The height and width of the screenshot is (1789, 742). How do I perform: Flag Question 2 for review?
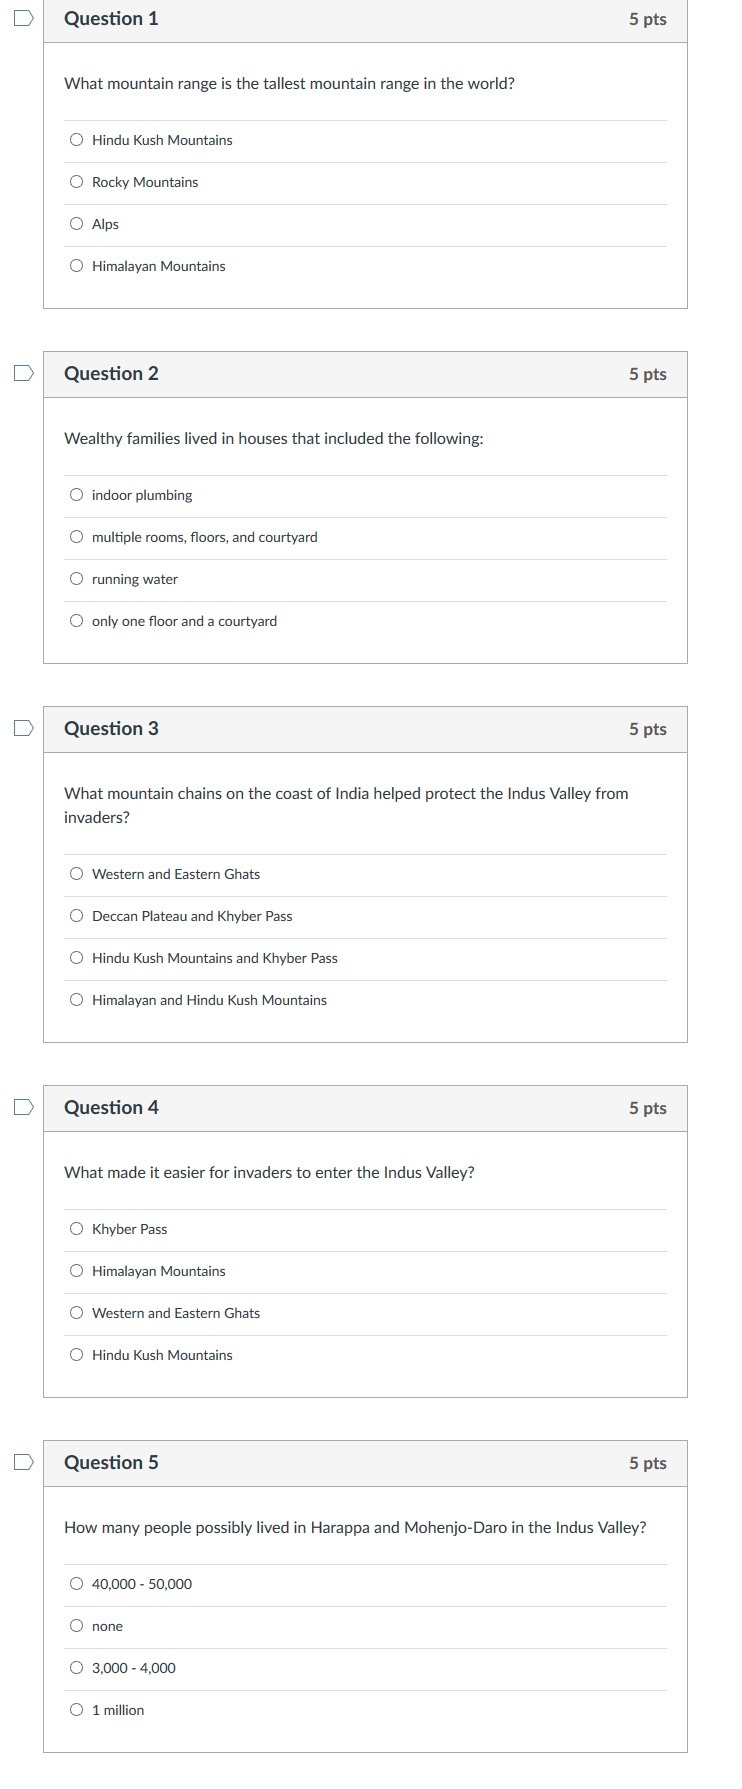(23, 373)
